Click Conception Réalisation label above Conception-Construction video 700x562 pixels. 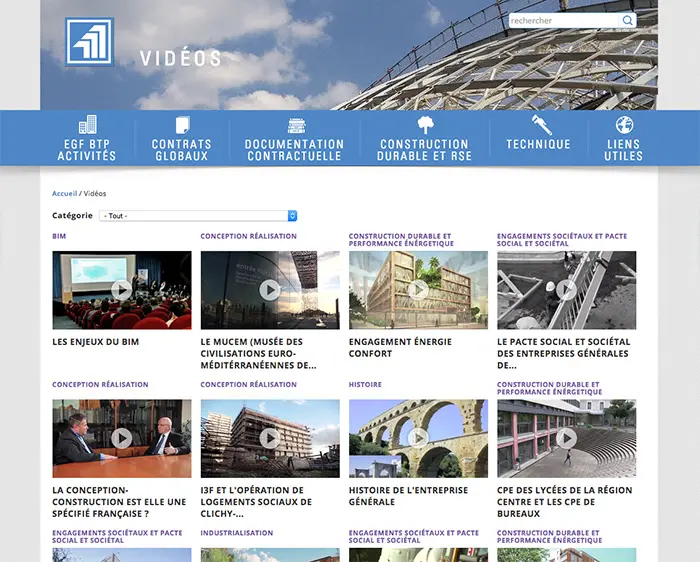(x=100, y=384)
